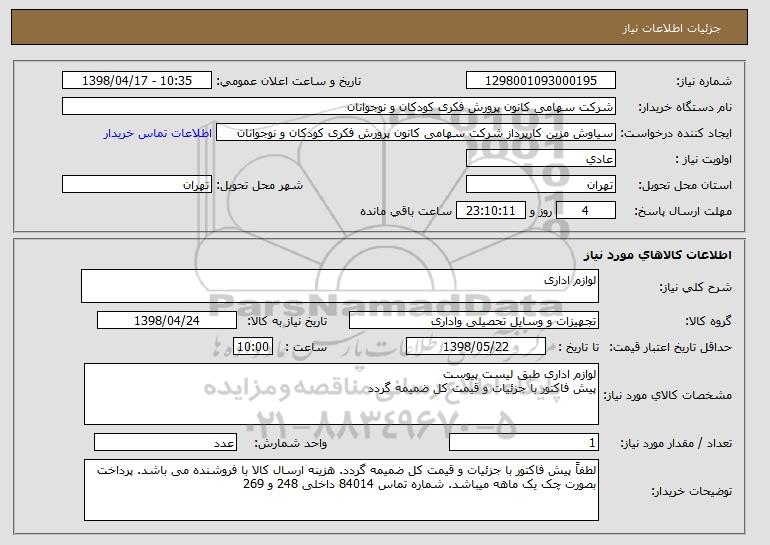Click the header title جزئیات اطلاعات نیاز
This screenshot has width=770, height=545.
tap(671, 28)
